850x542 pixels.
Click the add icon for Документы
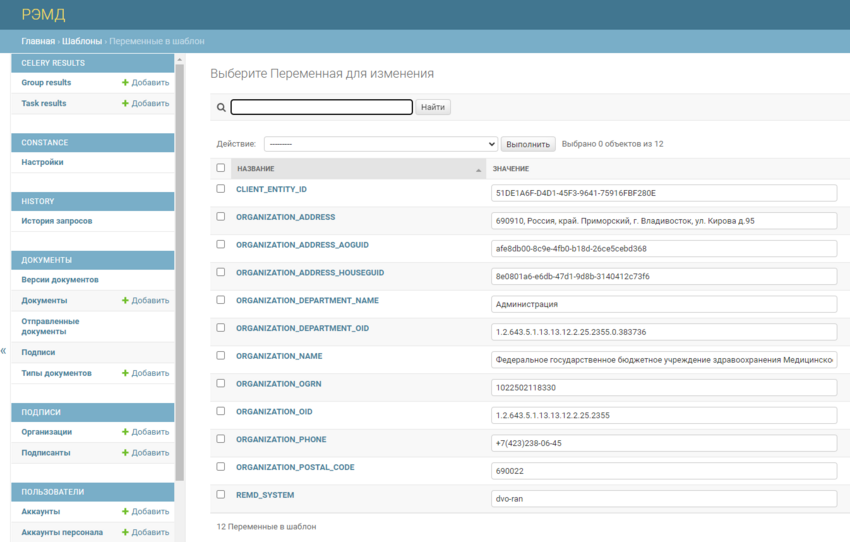pyautogui.click(x=125, y=300)
